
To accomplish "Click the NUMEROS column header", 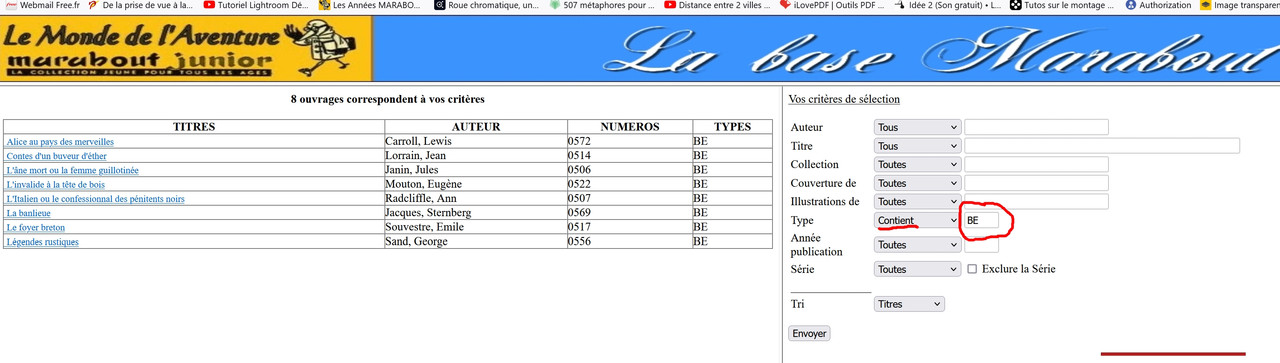I will (630, 127).
